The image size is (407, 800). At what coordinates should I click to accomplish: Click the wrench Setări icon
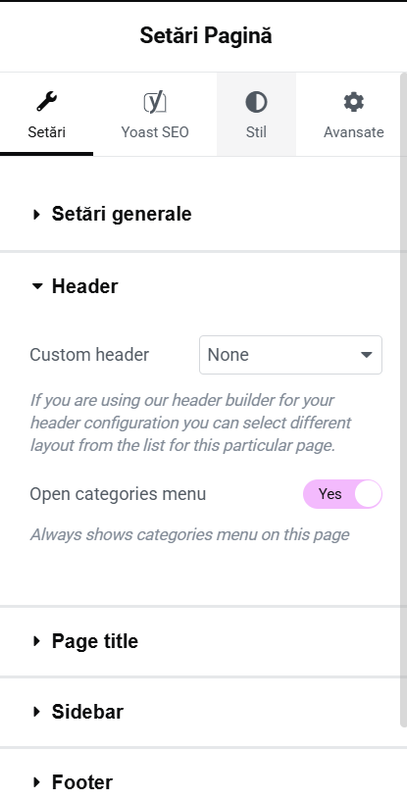pos(46,102)
